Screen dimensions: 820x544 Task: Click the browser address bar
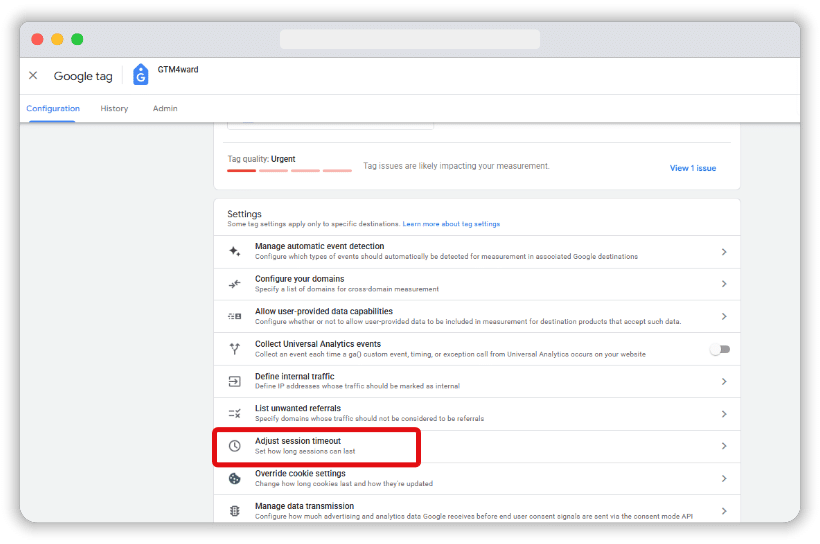(410, 39)
